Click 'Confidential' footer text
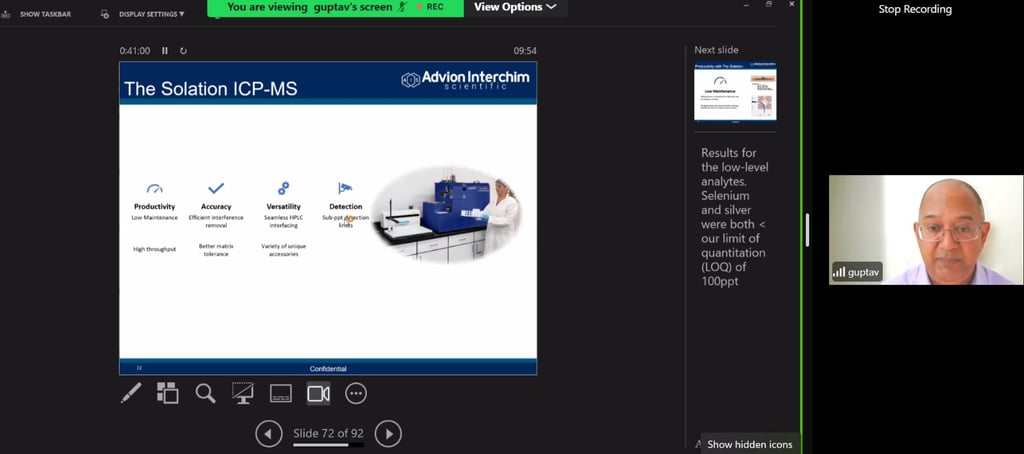The width and height of the screenshot is (1024, 454). (328, 368)
